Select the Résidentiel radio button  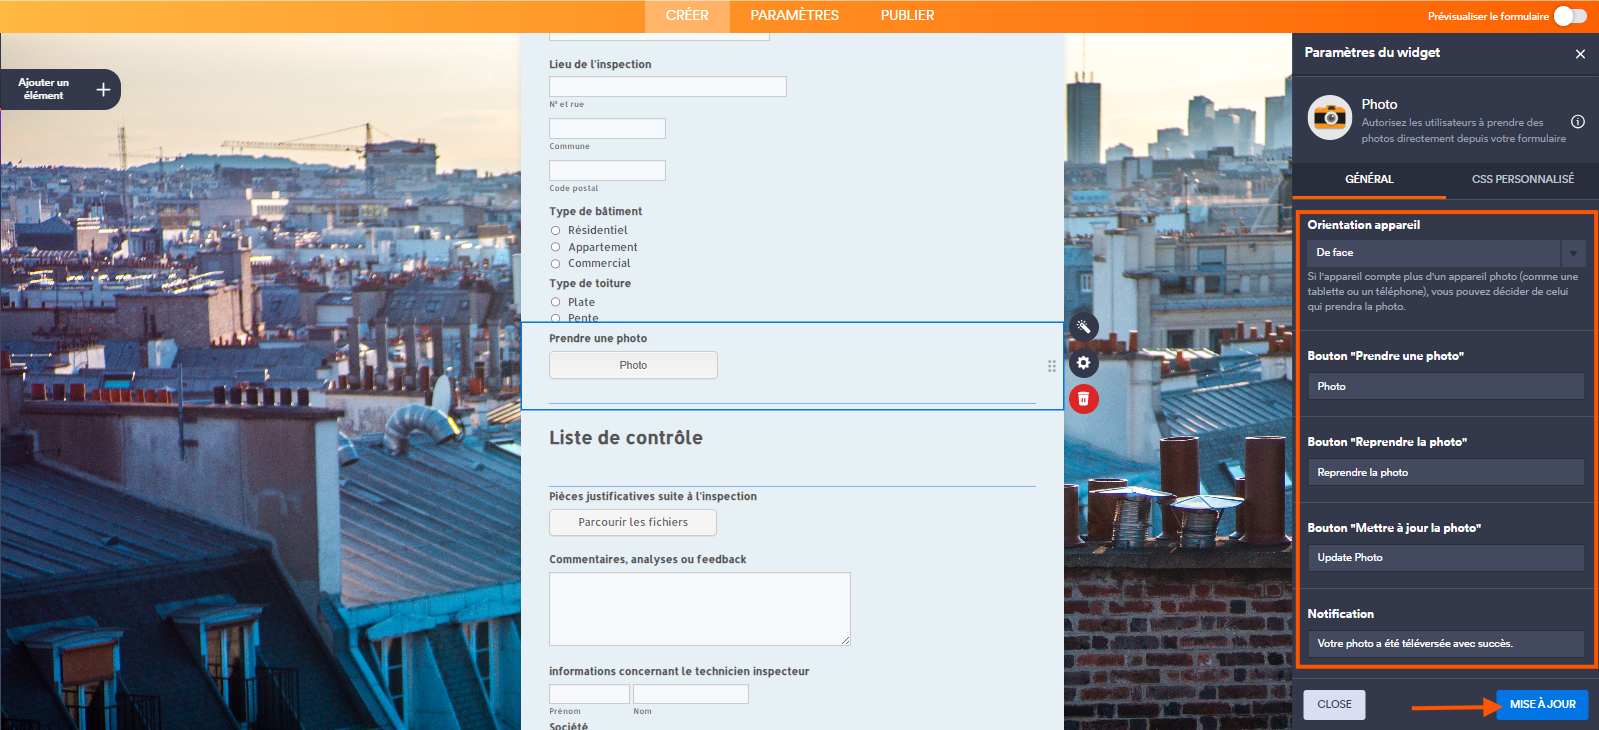tap(555, 231)
